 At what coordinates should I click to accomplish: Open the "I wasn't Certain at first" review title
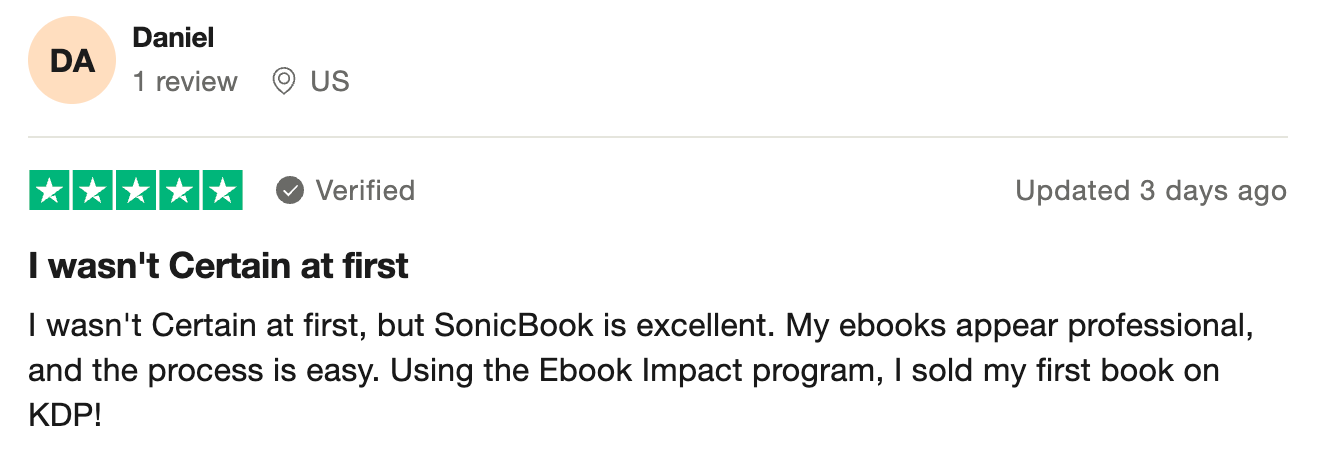pos(218,266)
